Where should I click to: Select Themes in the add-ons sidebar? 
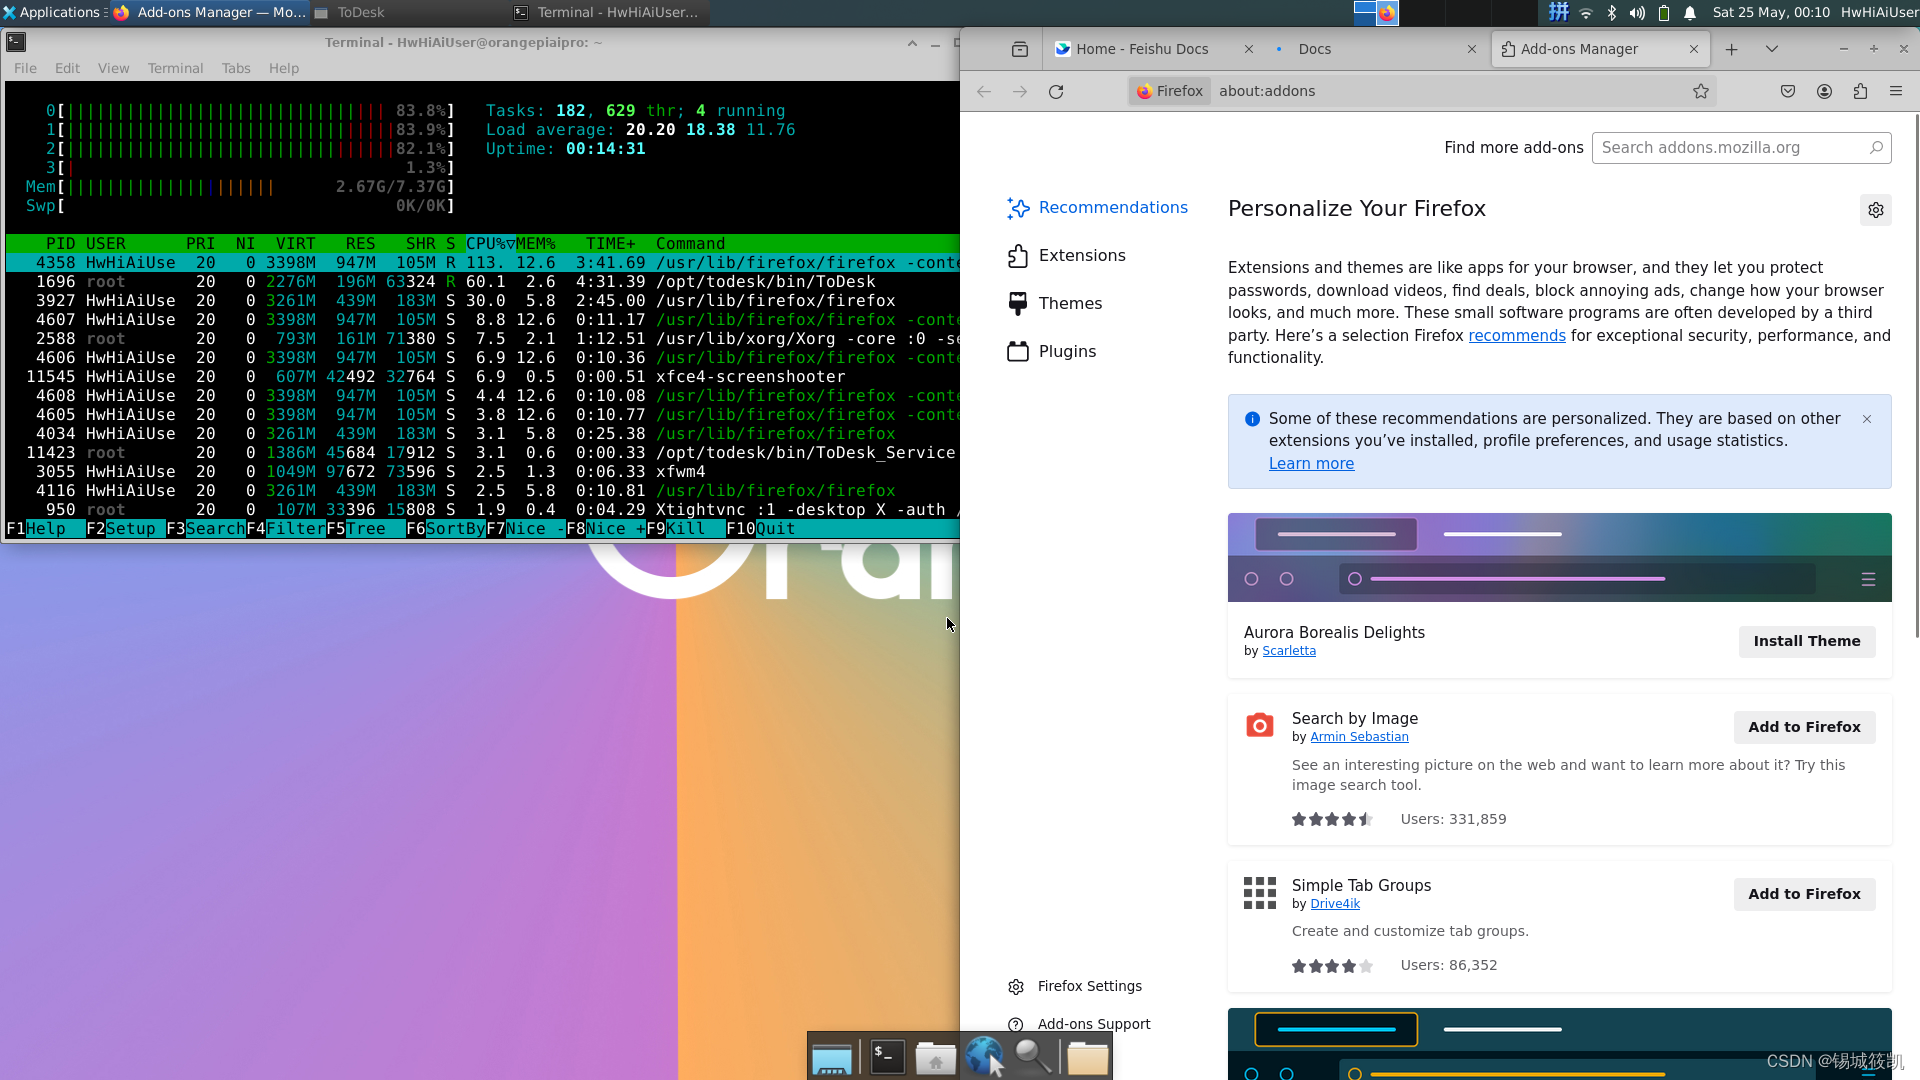coord(1069,304)
